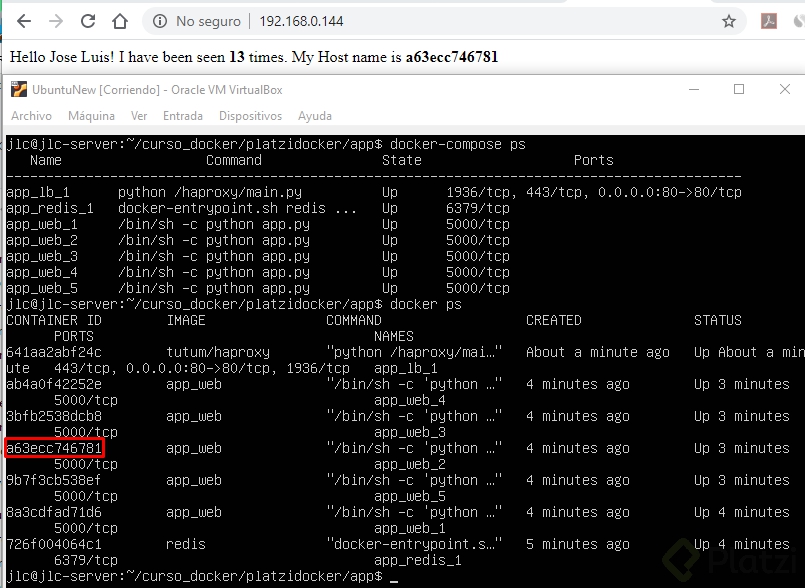The width and height of the screenshot is (805, 588).
Task: Open the Archivo menu in VirtualBox
Action: 31,116
